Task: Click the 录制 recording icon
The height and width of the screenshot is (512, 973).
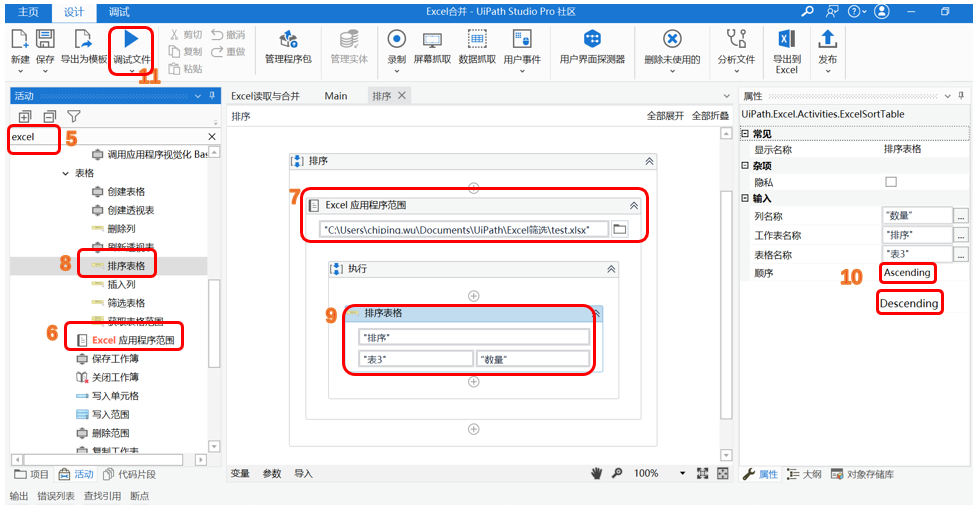Action: coord(397,40)
